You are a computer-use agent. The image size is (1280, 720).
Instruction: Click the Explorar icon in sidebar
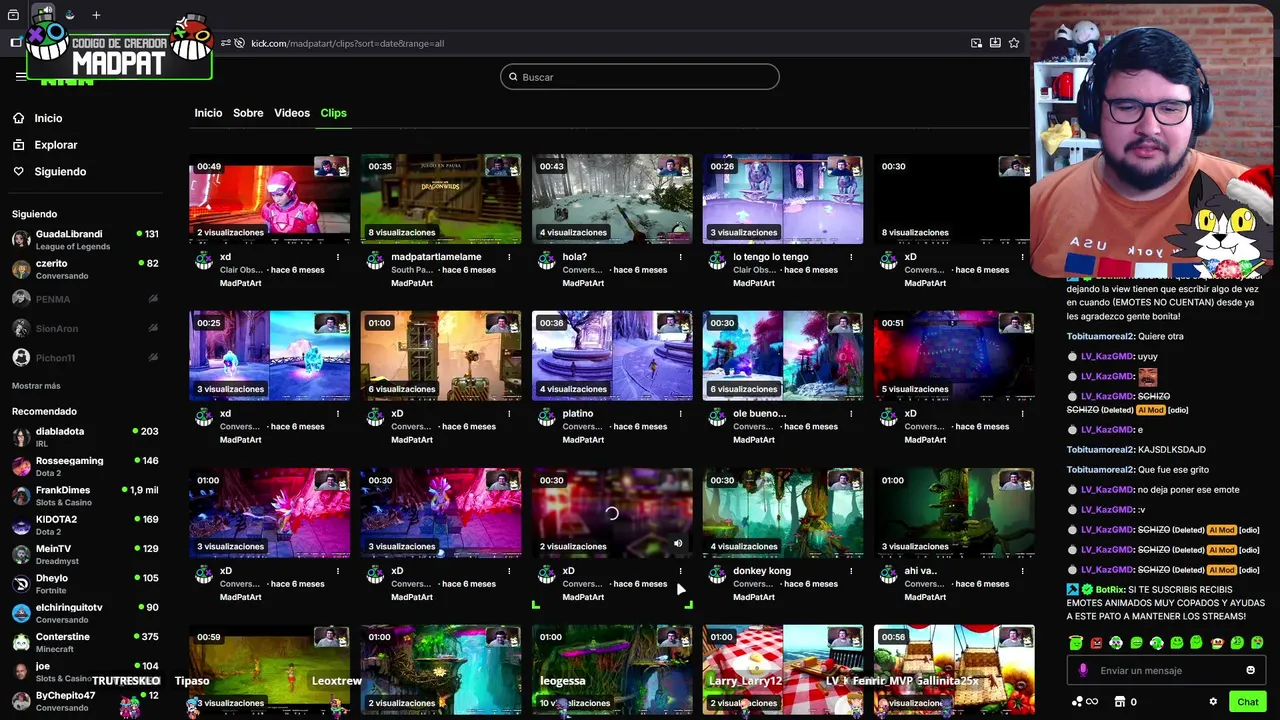click(19, 145)
